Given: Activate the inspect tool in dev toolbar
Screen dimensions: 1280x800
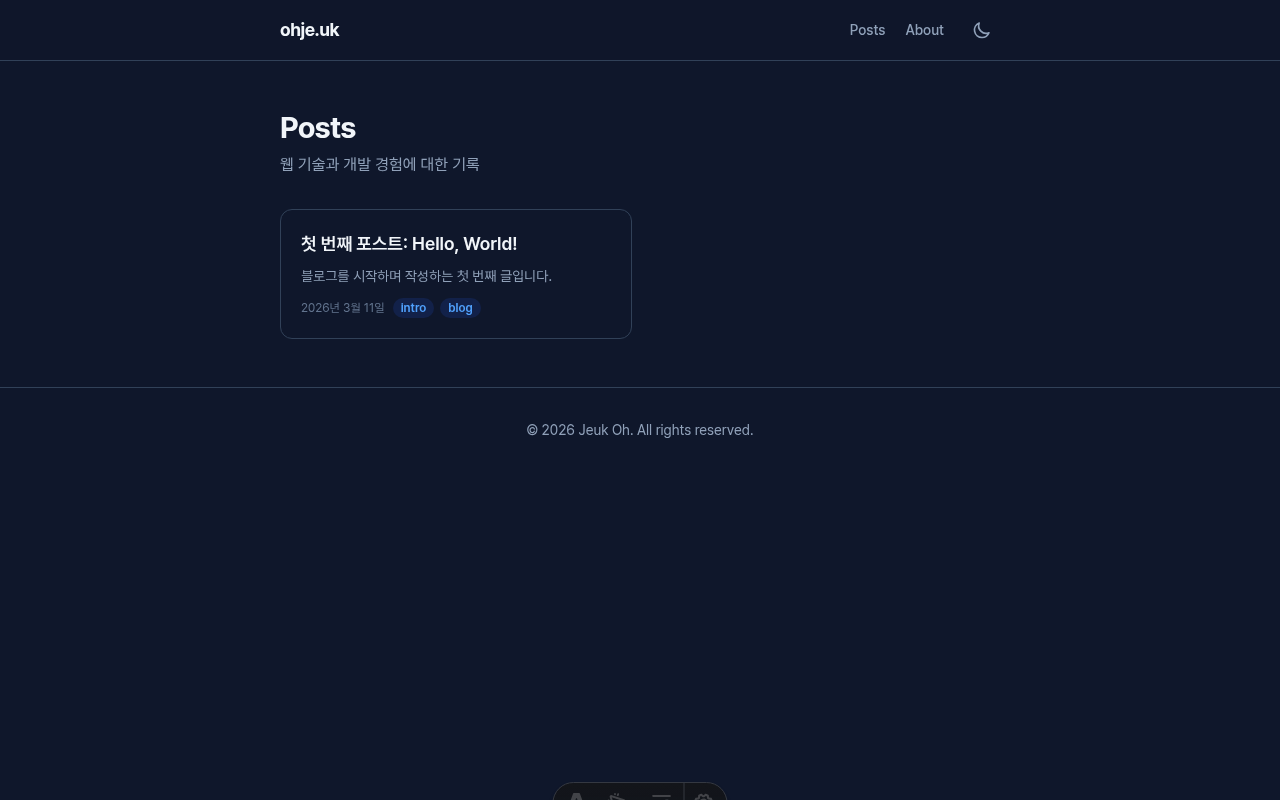Looking at the screenshot, I should point(619,796).
